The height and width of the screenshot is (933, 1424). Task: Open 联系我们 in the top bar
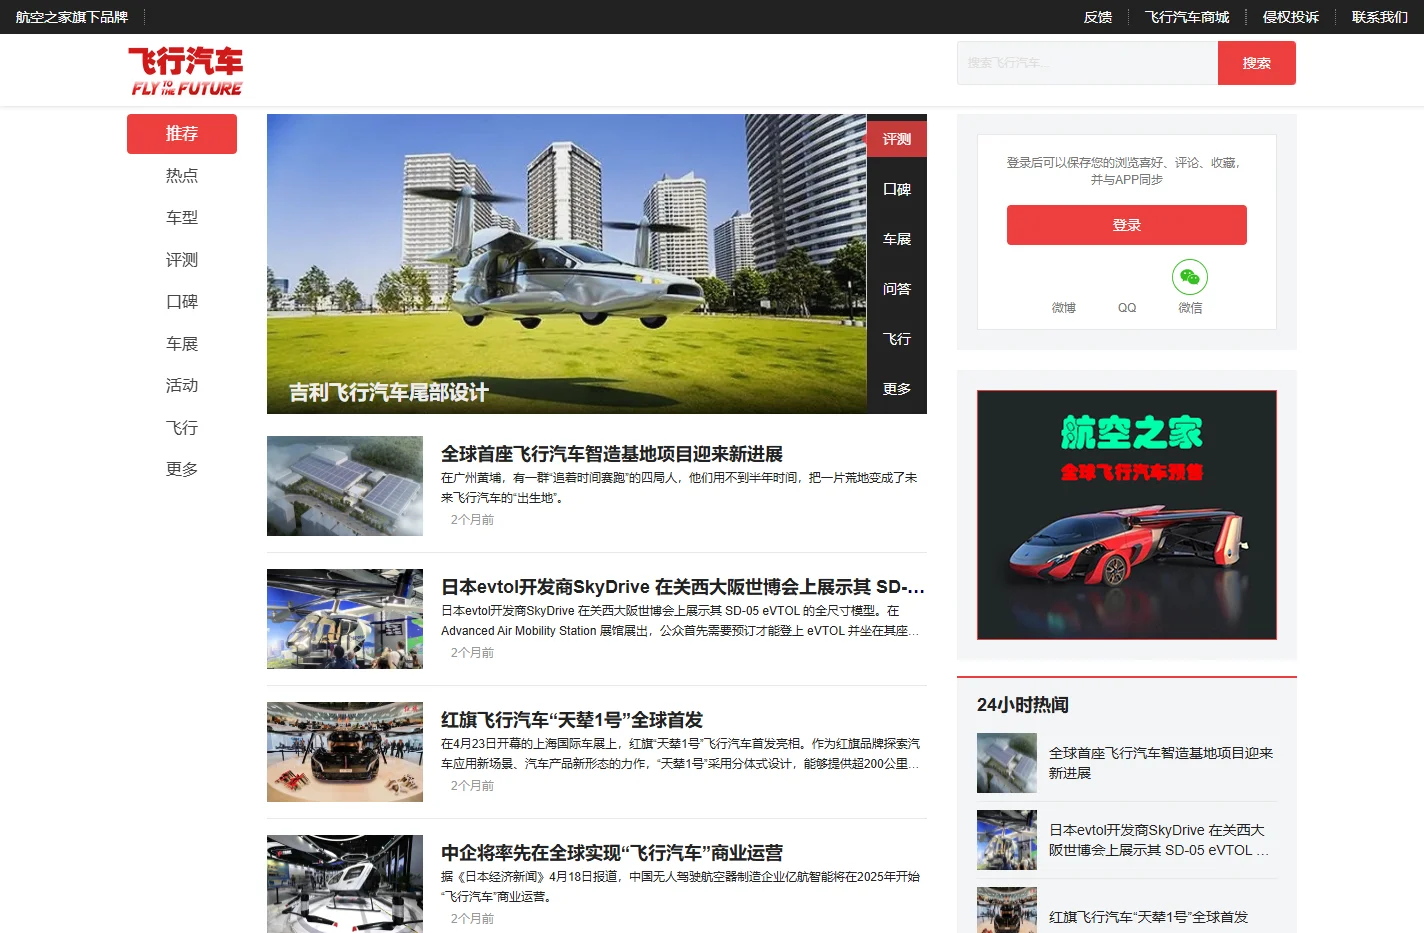1379,17
